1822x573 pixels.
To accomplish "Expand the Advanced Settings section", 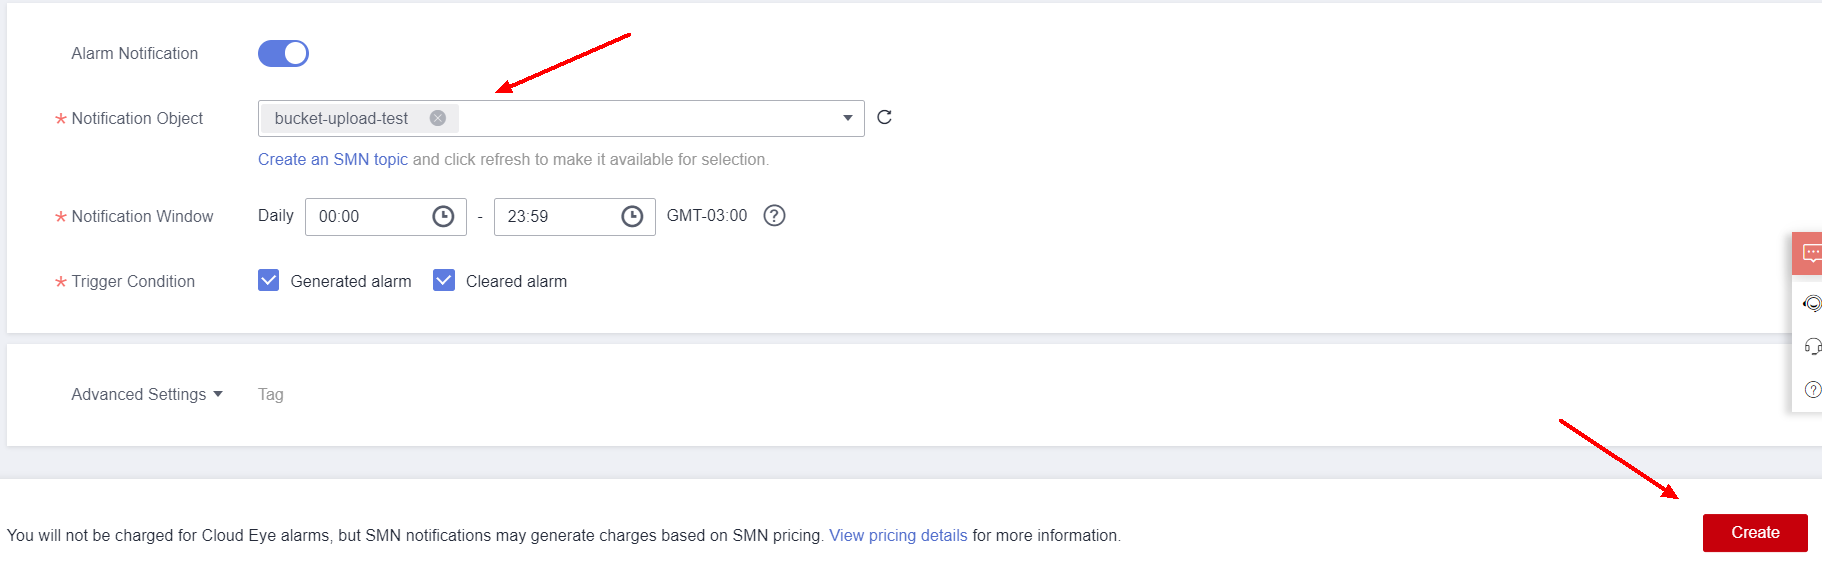I will coord(147,395).
